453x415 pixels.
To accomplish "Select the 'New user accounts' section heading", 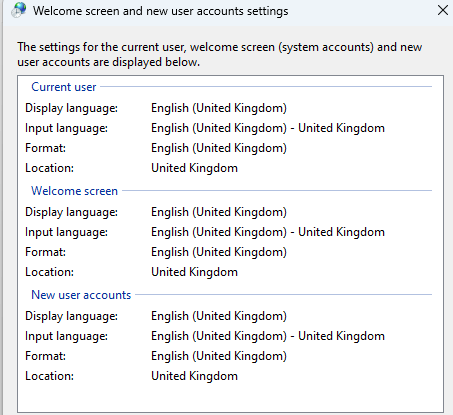I will coord(81,295).
